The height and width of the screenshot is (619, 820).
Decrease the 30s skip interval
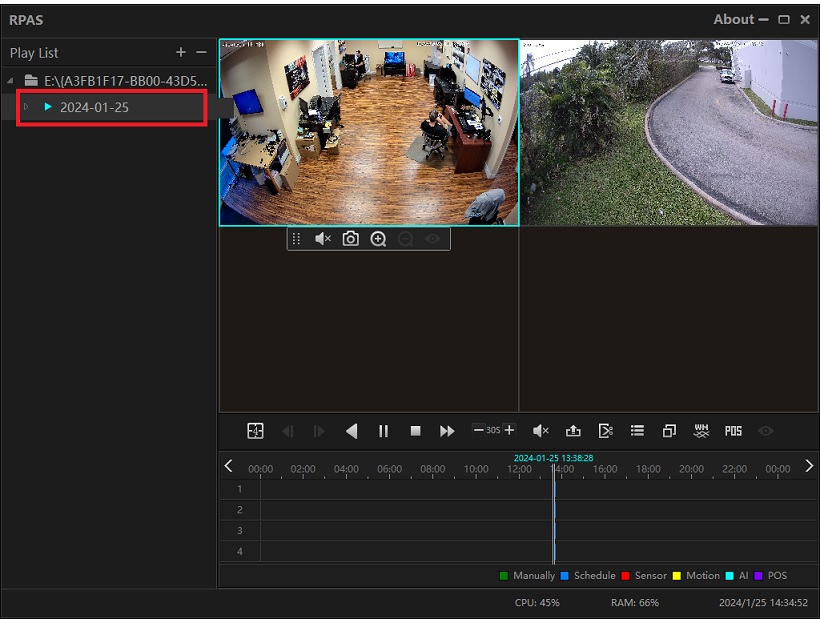(478, 430)
